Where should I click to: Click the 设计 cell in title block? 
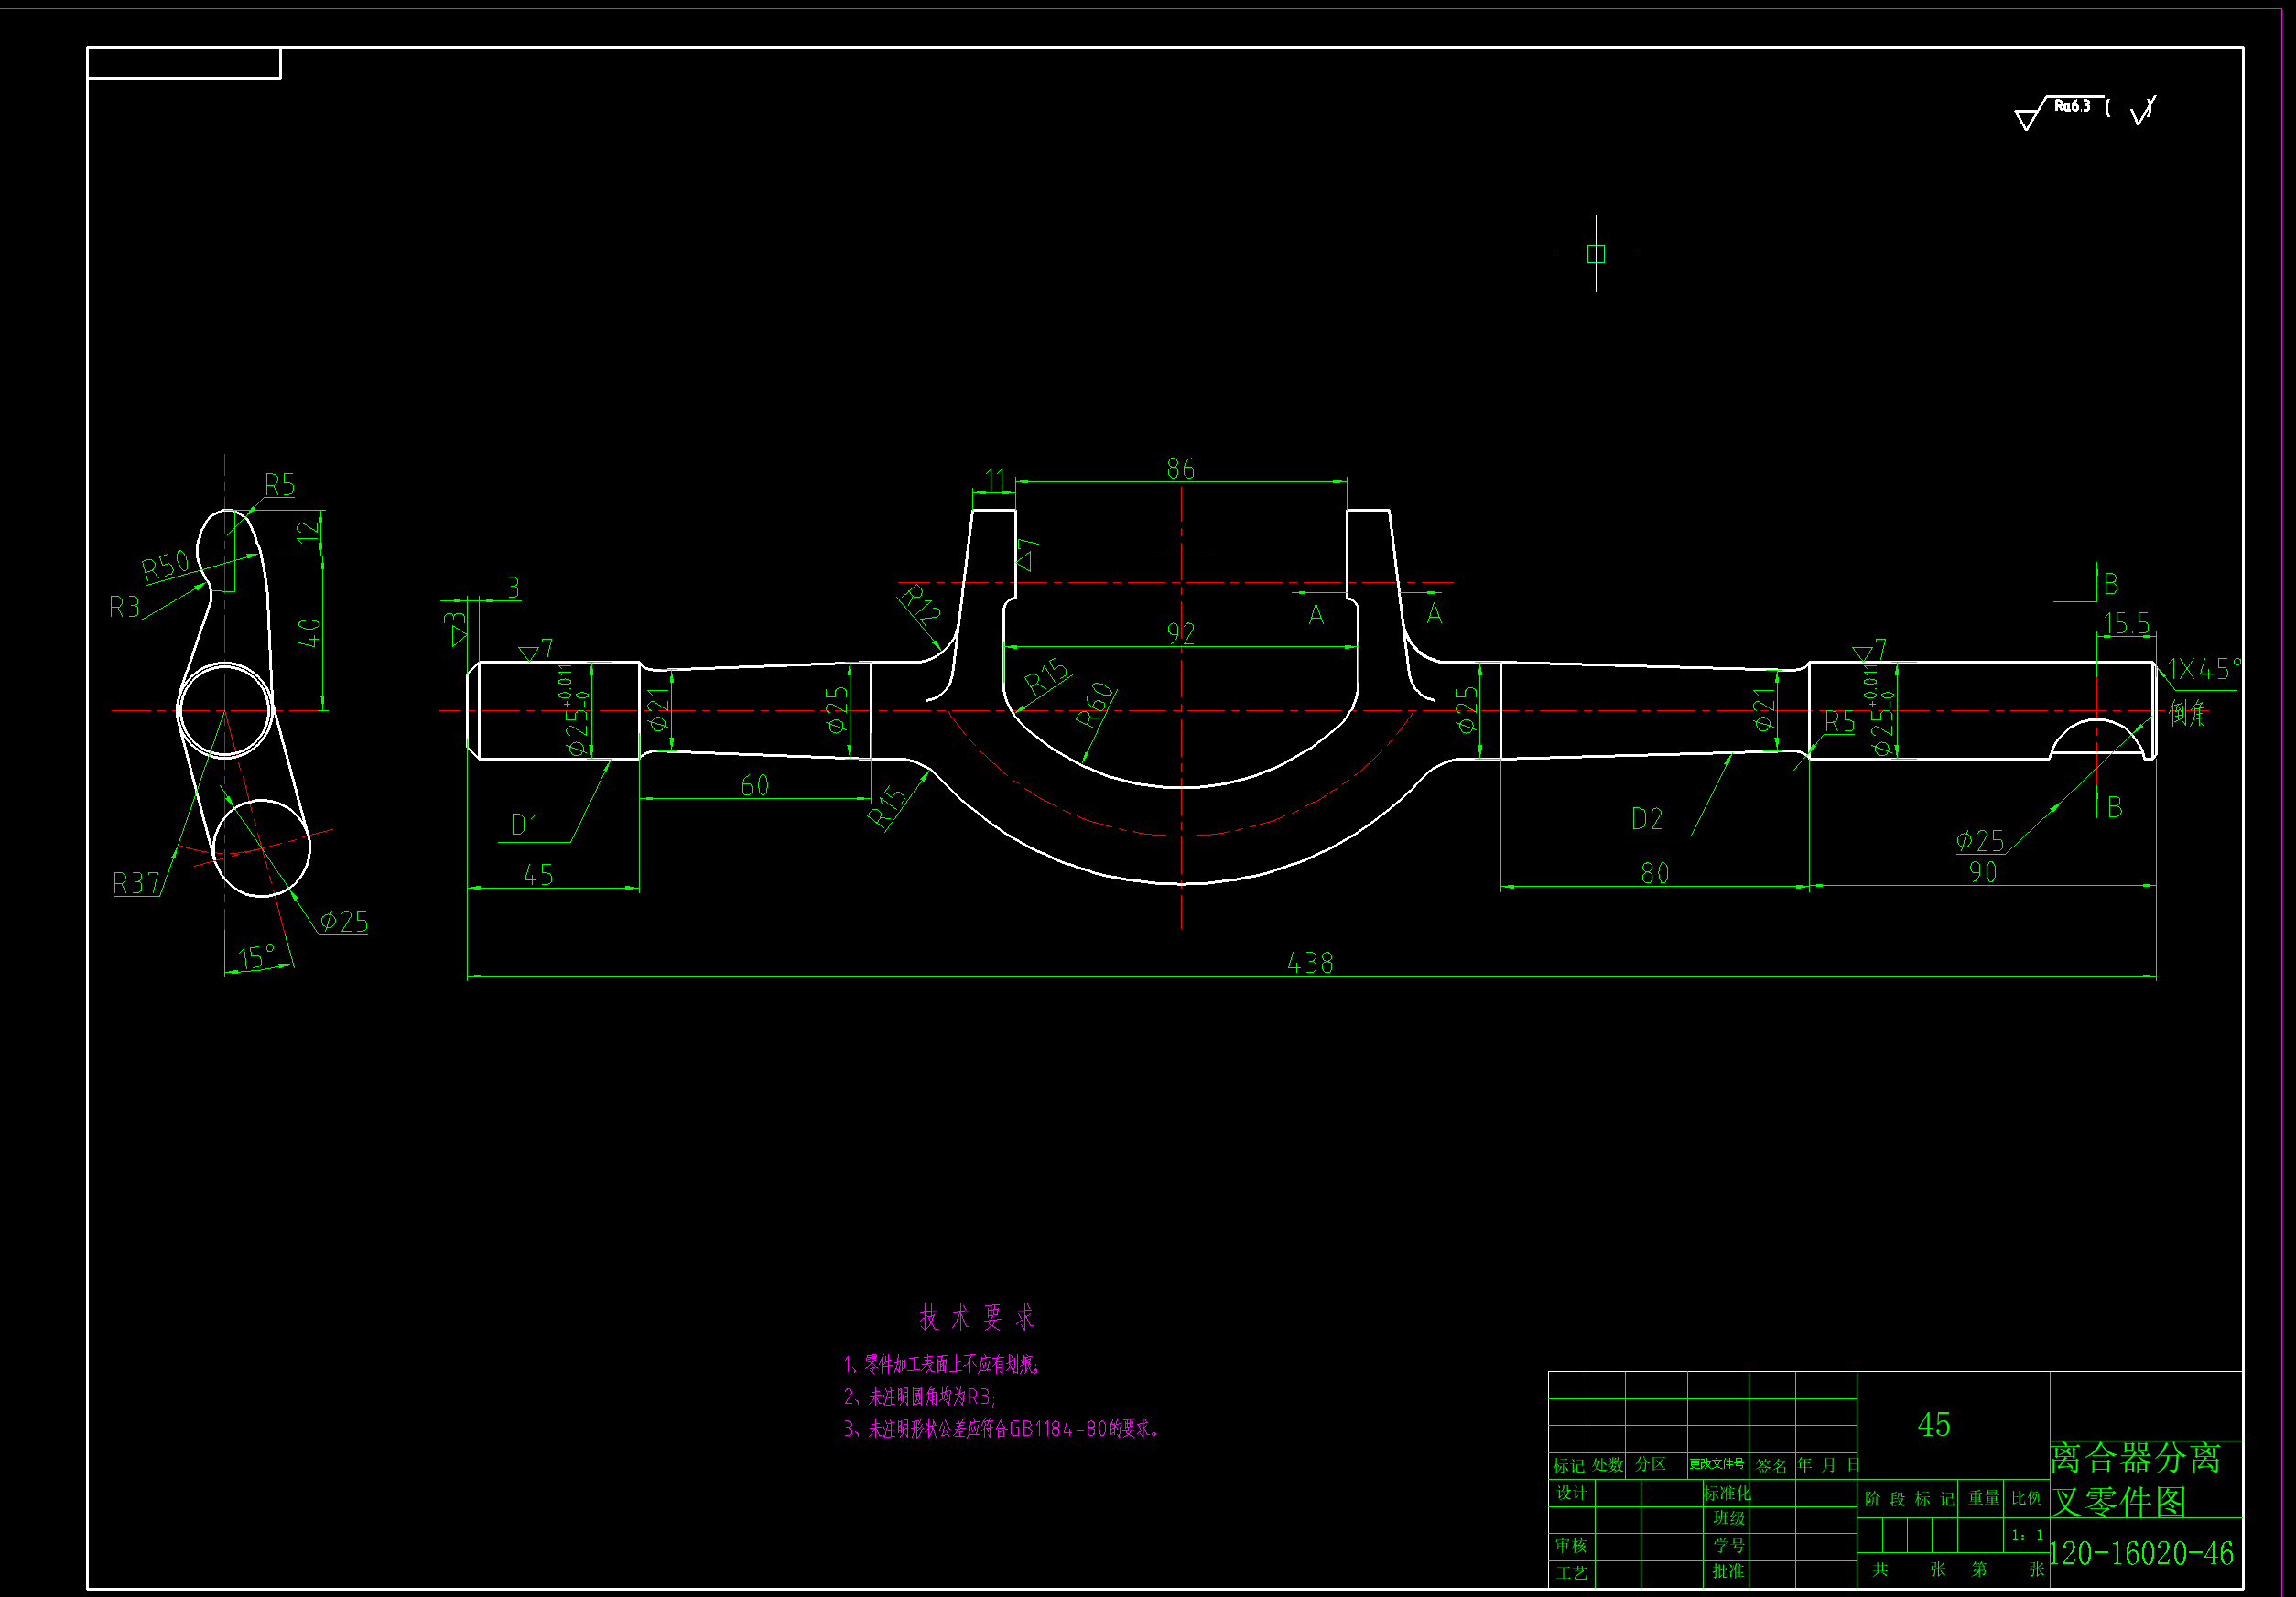[1572, 1493]
